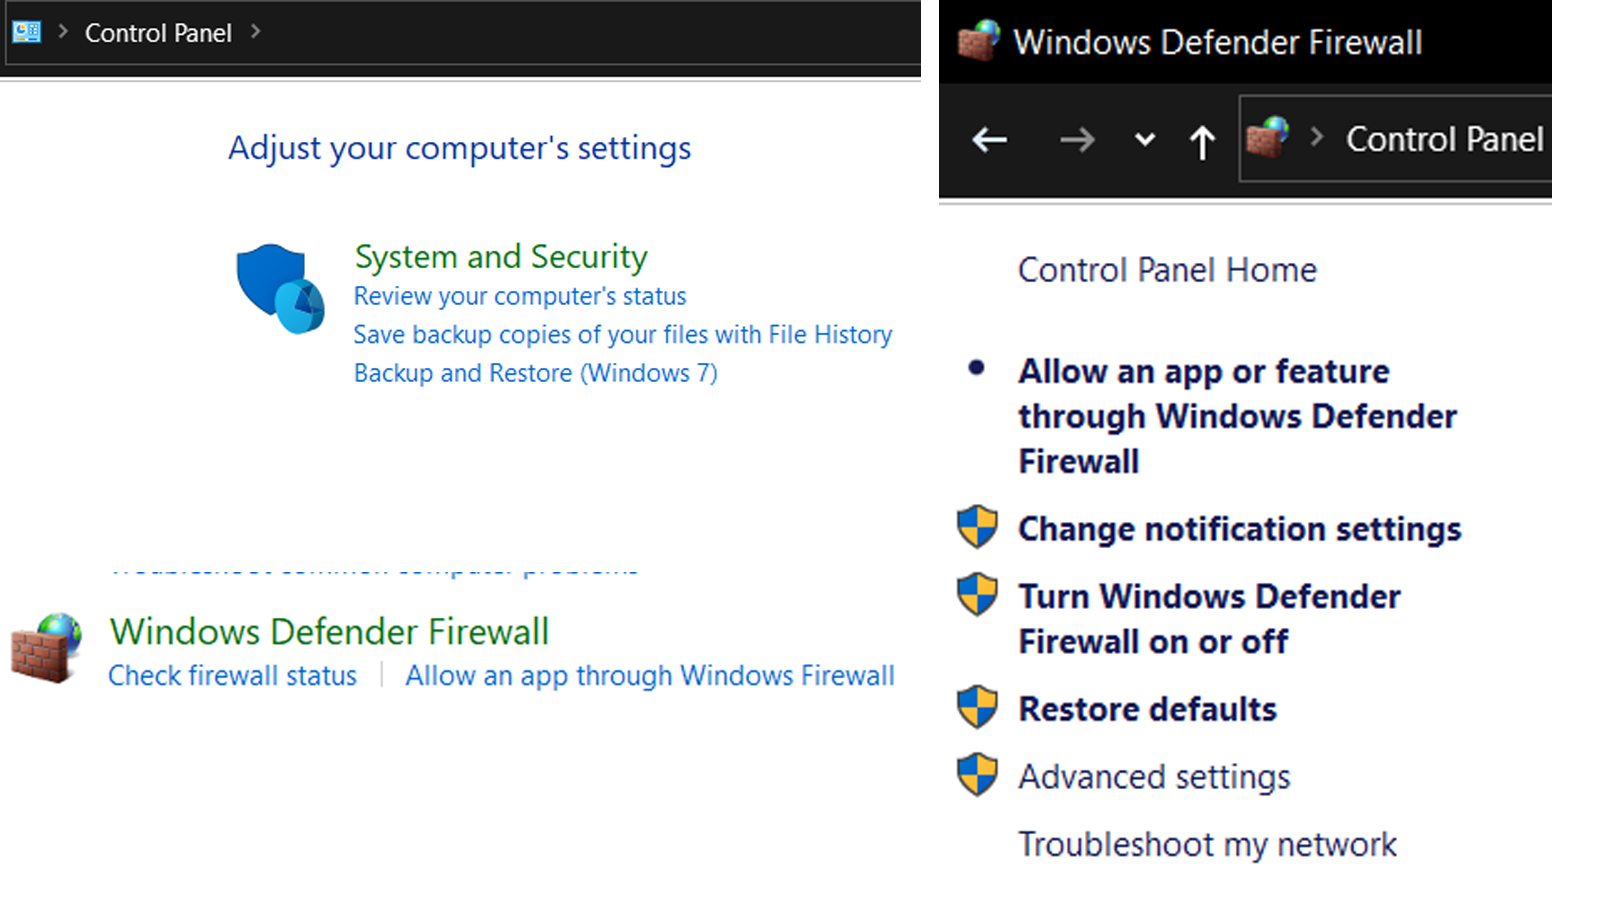
Task: Click the Restore defaults link
Action: [x=1147, y=709]
